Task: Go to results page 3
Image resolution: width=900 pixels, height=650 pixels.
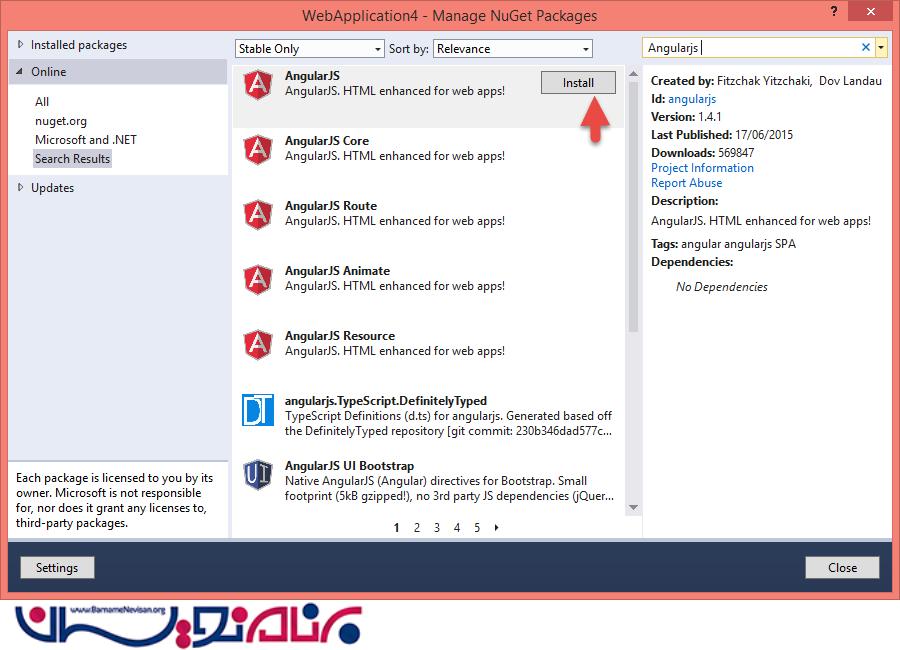Action: pos(437,527)
